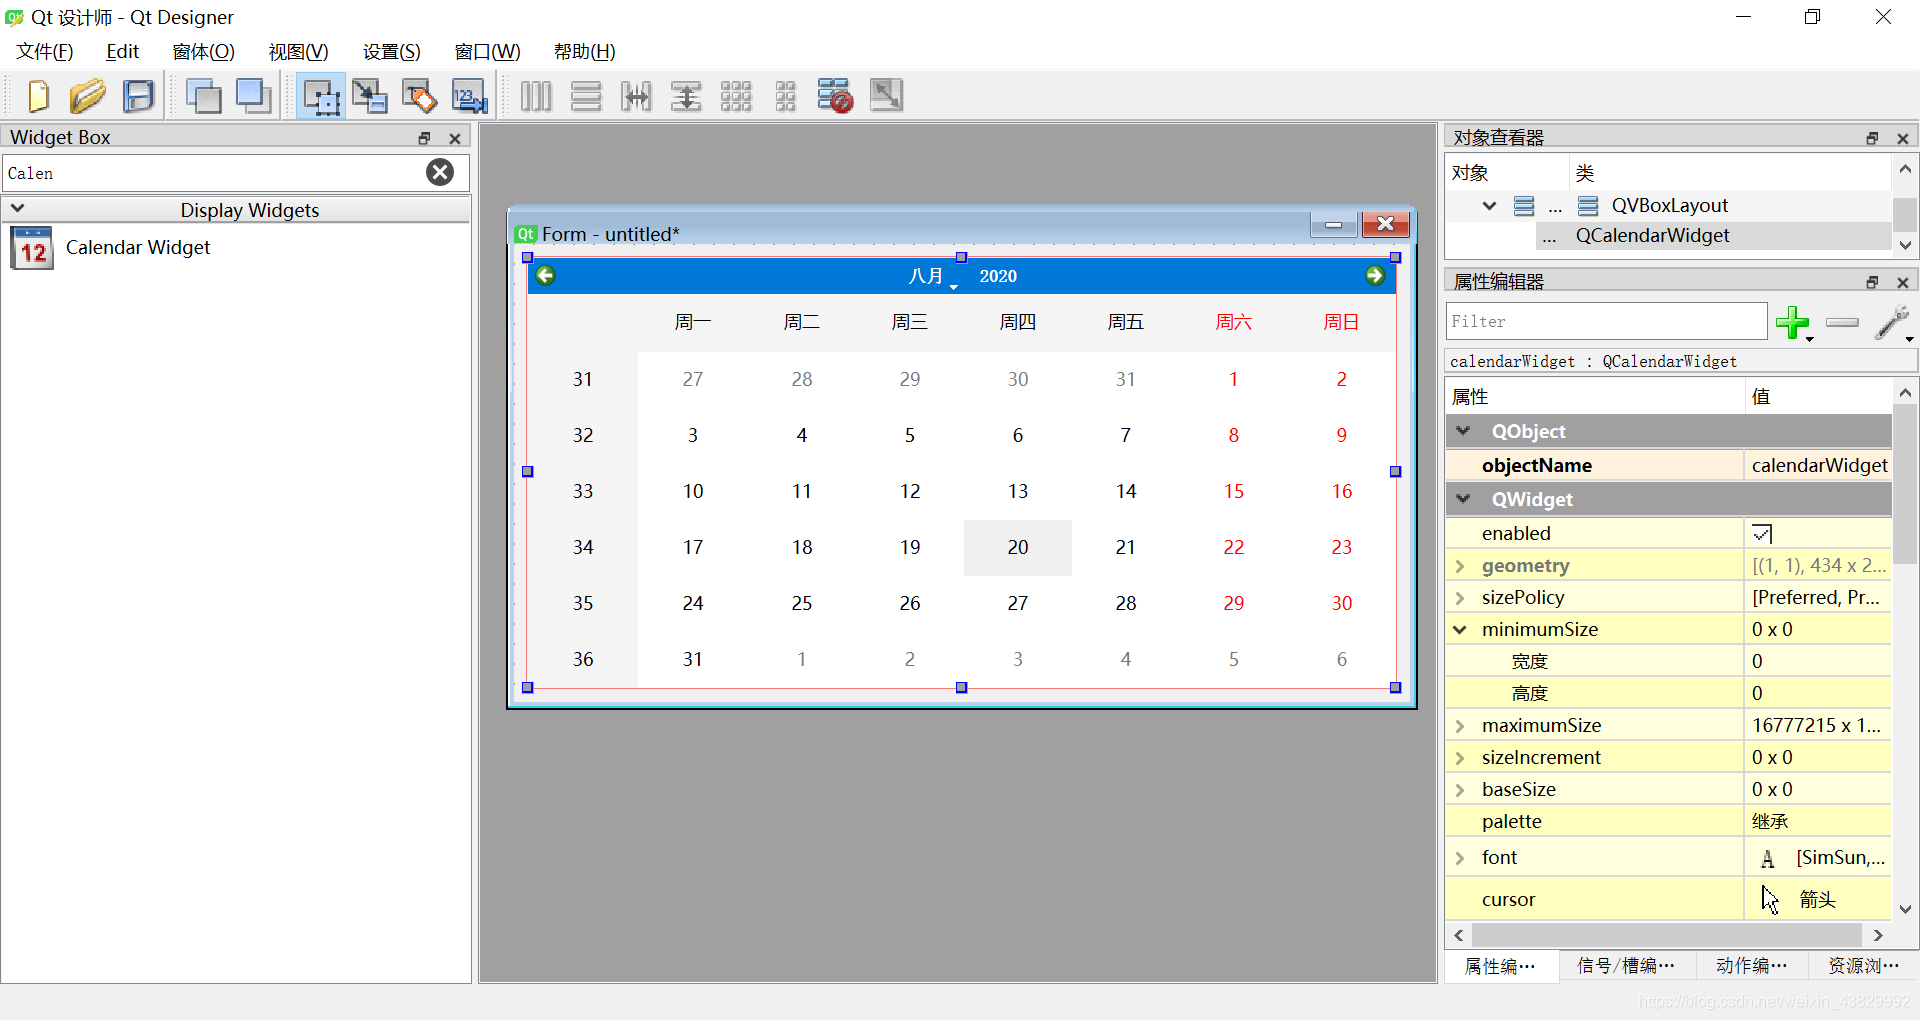Select date 15 in the calendar
The width and height of the screenshot is (1920, 1020).
[1234, 491]
